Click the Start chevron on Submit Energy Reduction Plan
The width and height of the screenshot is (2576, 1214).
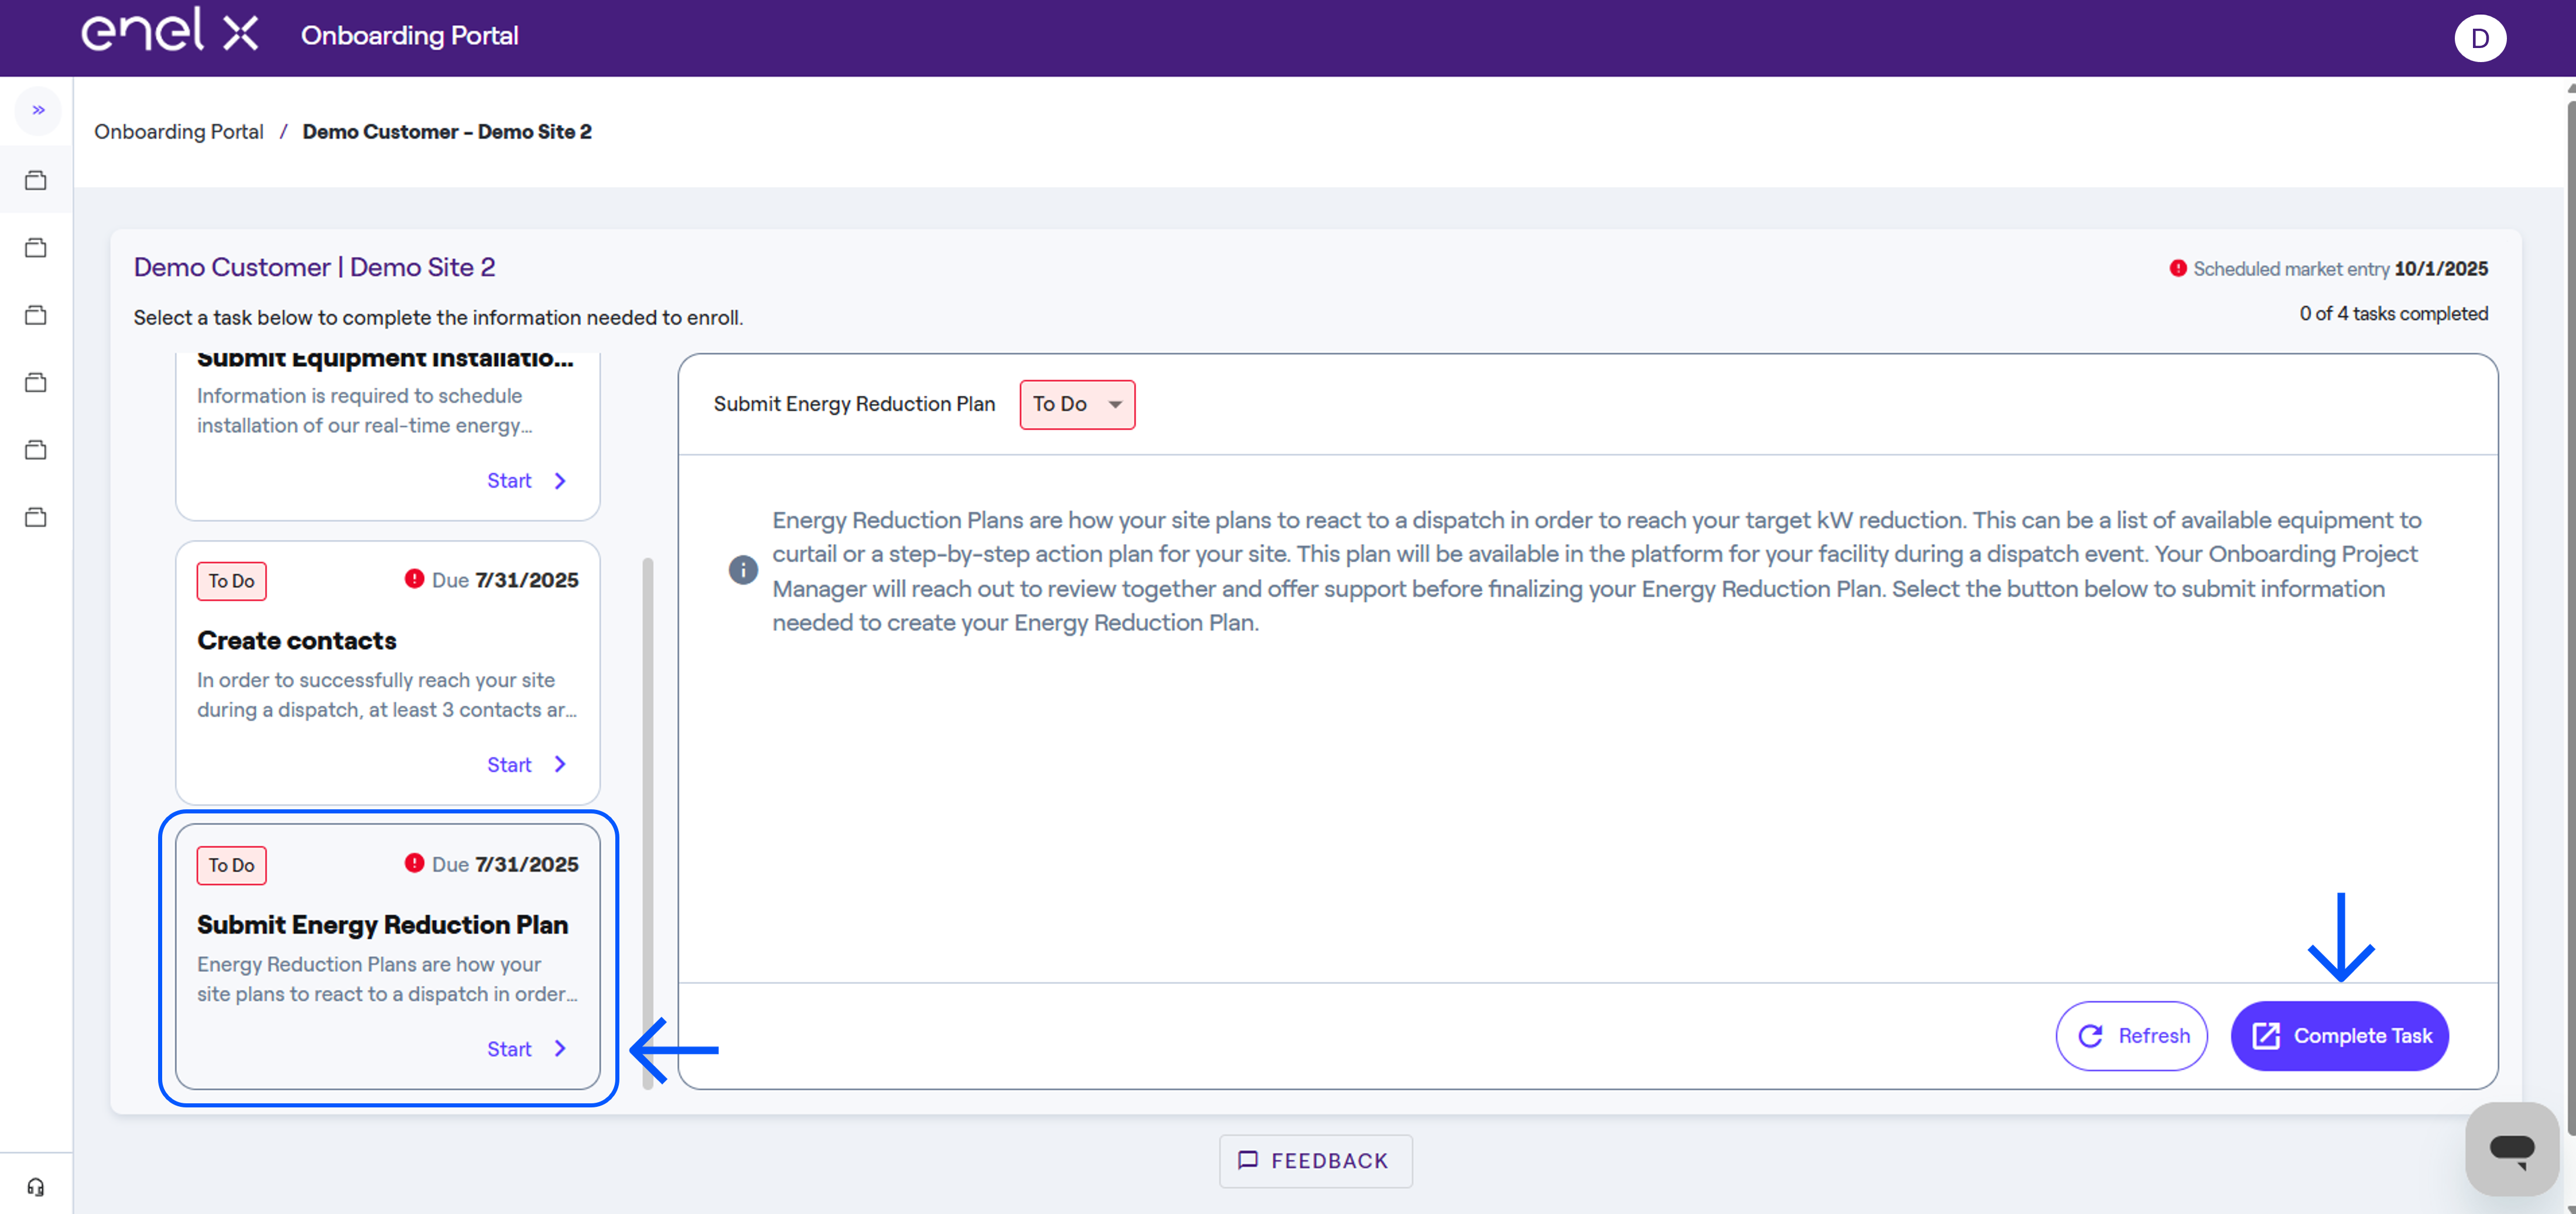pos(559,1049)
